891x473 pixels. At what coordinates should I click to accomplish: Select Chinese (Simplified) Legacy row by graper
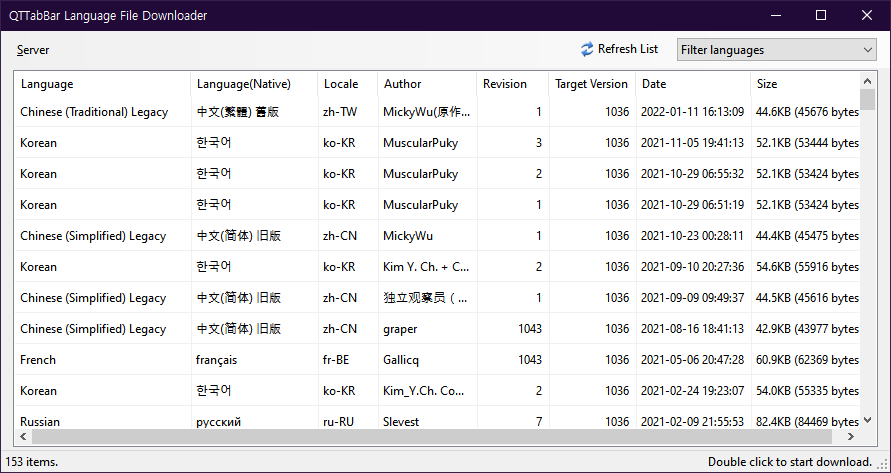(x=438, y=329)
